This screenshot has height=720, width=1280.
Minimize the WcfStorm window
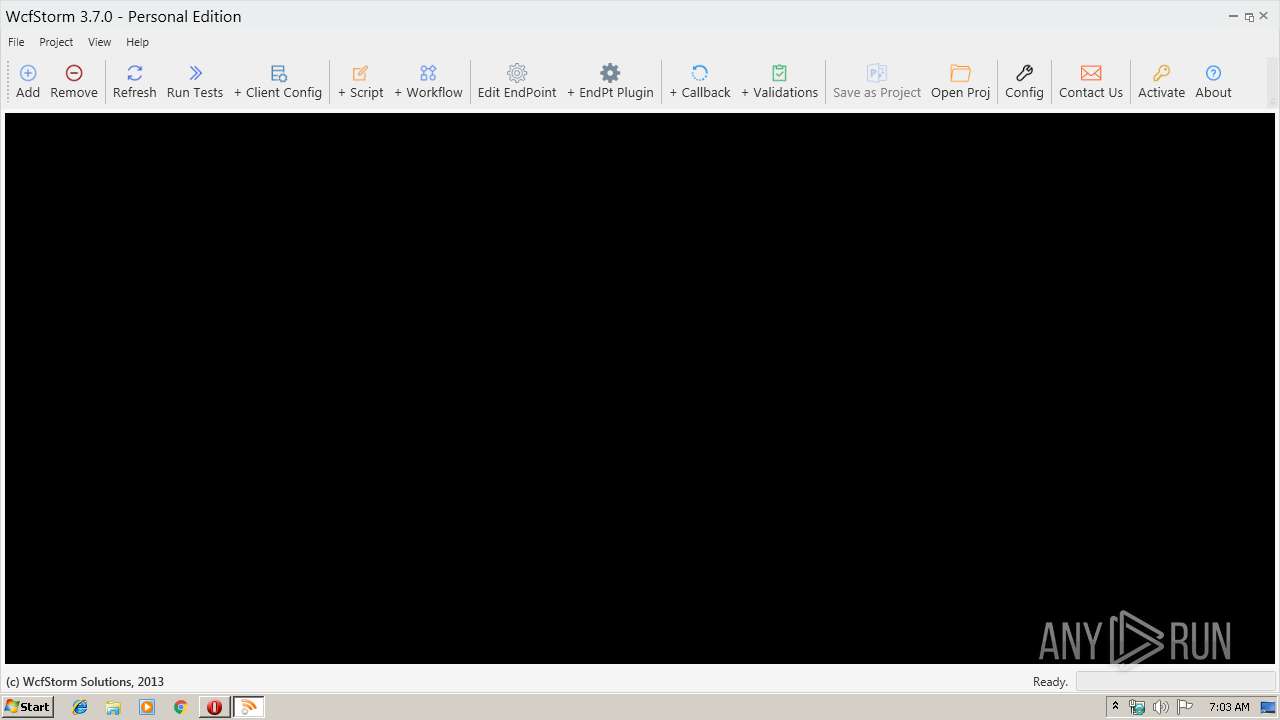[x=1233, y=16]
